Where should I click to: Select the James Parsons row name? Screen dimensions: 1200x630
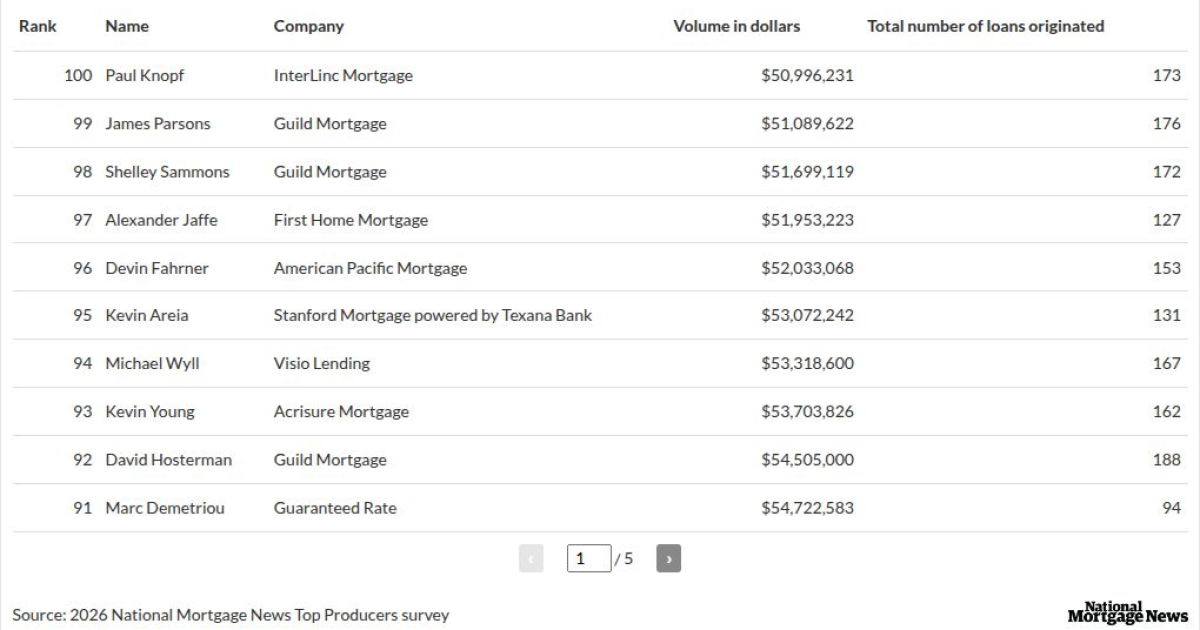(x=158, y=124)
